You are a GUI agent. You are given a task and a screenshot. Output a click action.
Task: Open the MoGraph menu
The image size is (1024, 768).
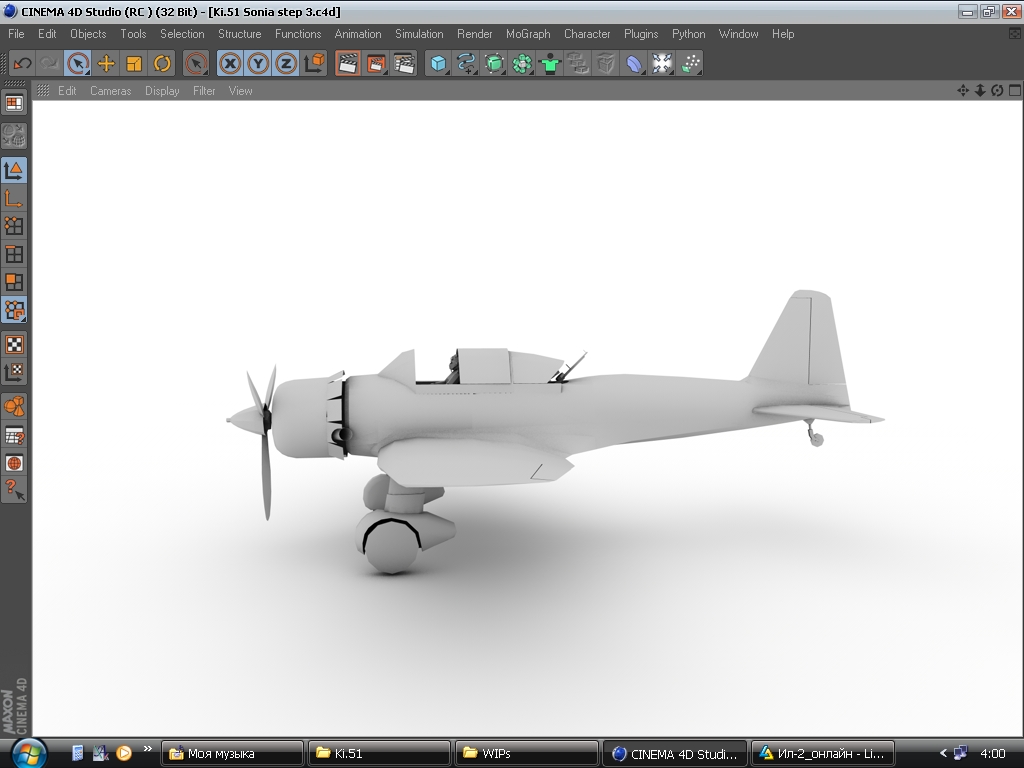528,34
